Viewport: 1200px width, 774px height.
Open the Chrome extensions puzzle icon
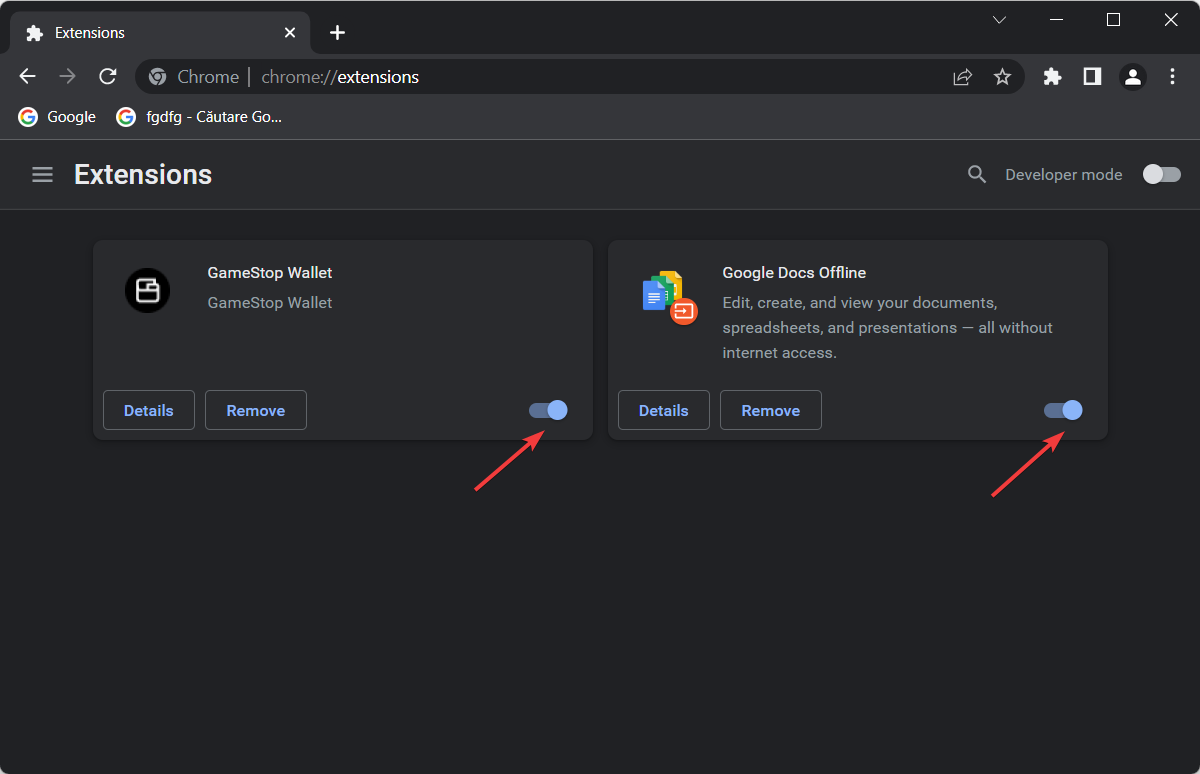tap(1052, 76)
